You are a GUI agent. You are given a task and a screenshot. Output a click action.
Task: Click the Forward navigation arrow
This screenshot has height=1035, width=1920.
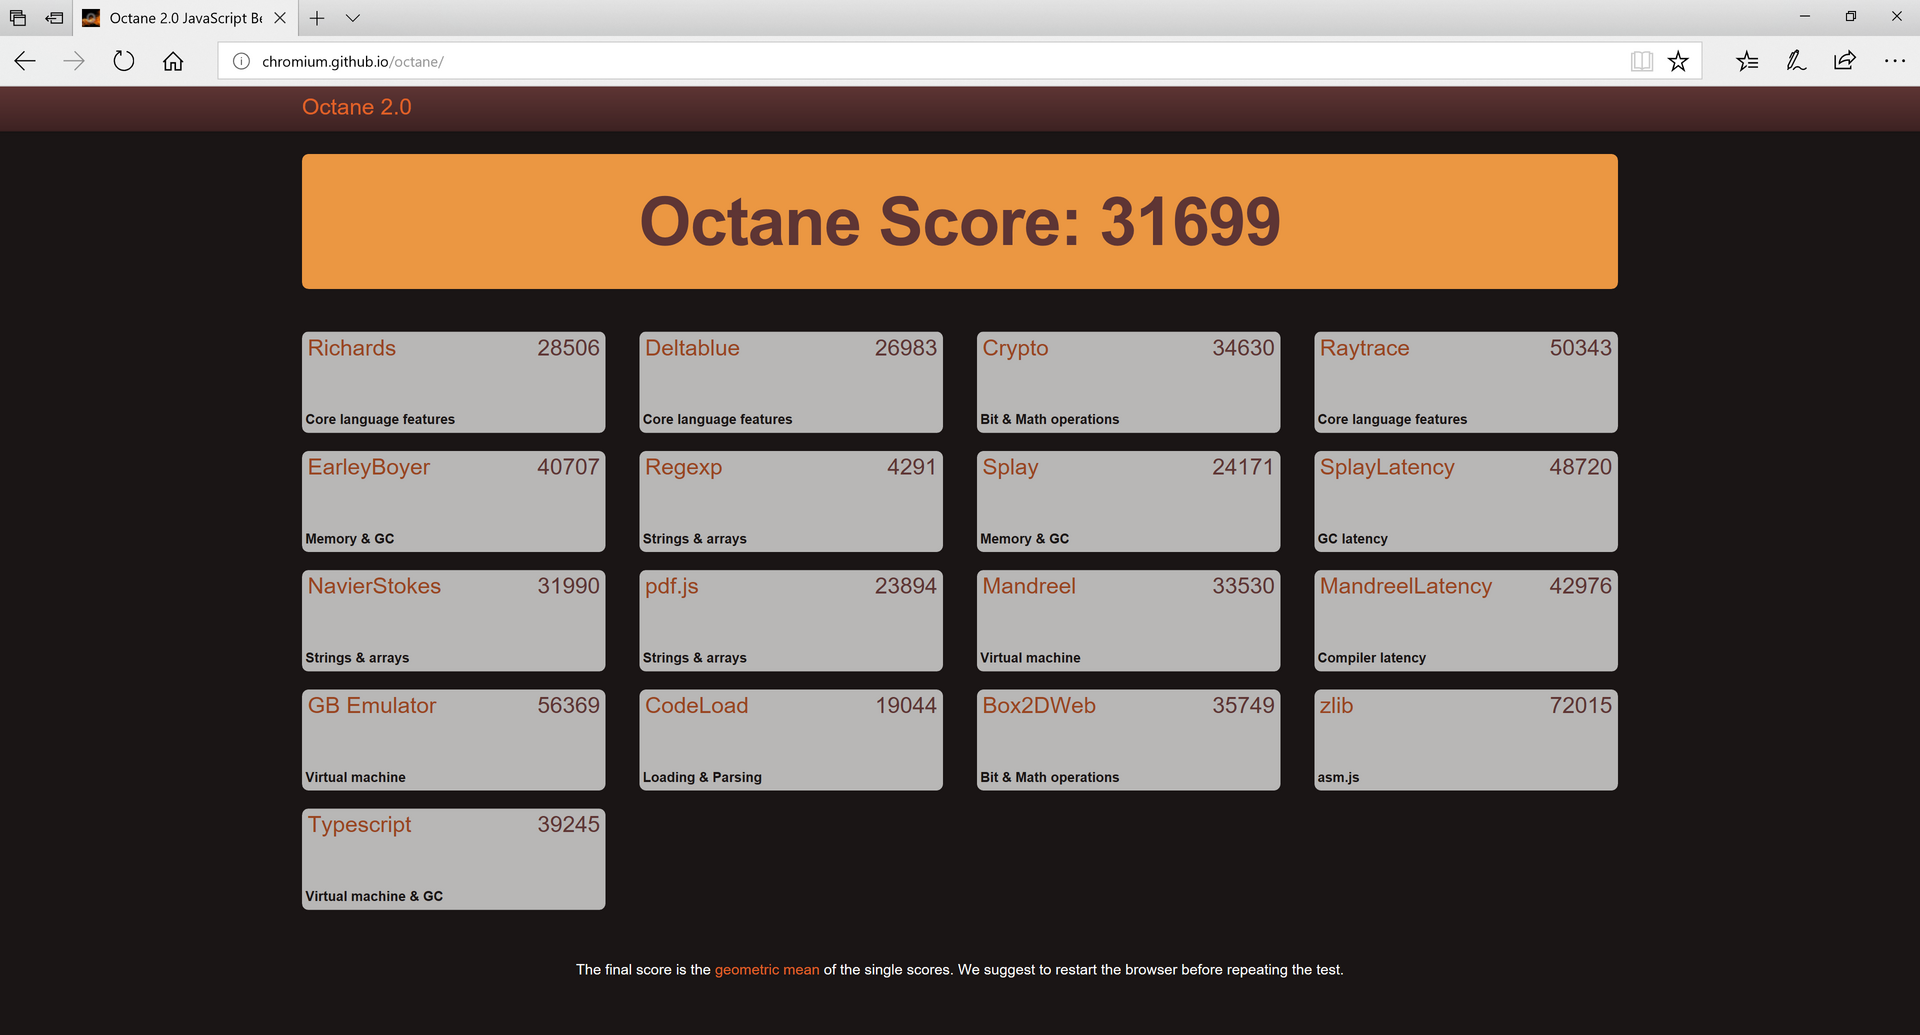[x=74, y=61]
